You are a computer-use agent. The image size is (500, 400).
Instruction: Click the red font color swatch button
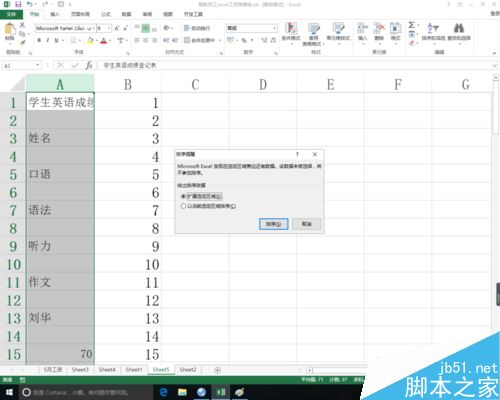click(x=104, y=40)
